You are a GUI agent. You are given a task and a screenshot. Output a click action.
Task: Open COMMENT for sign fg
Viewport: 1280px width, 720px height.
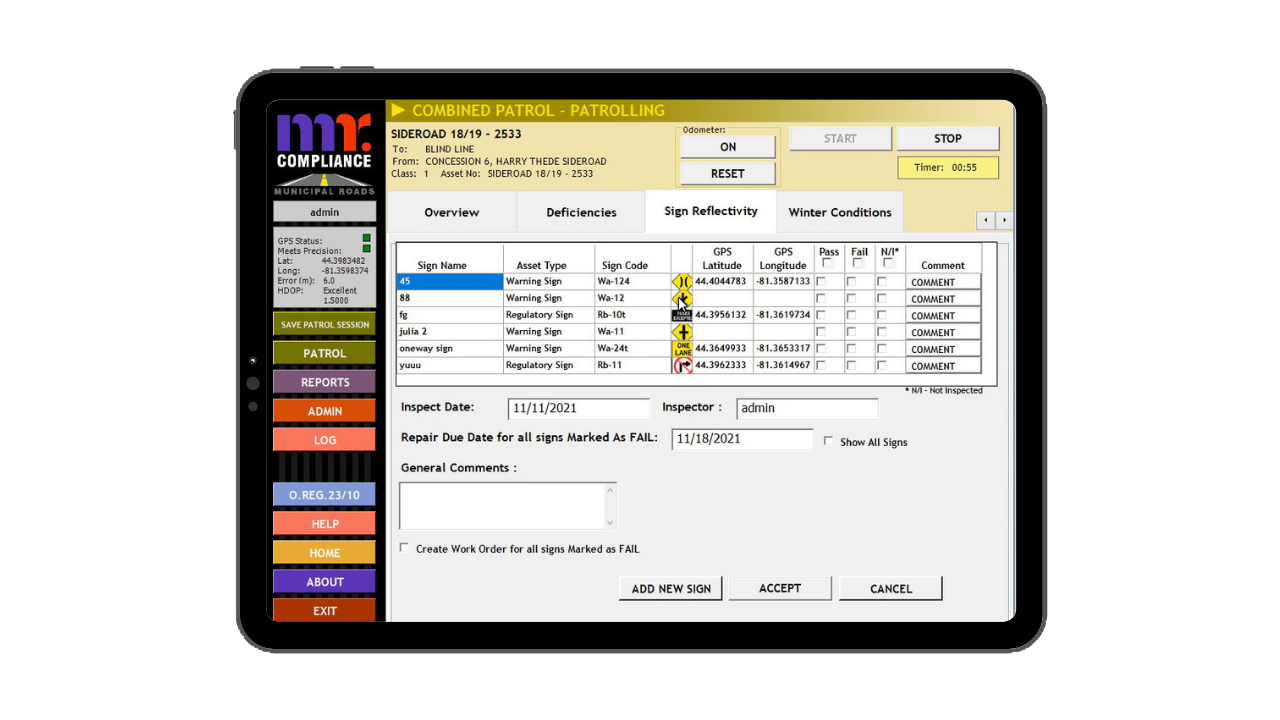click(x=944, y=316)
